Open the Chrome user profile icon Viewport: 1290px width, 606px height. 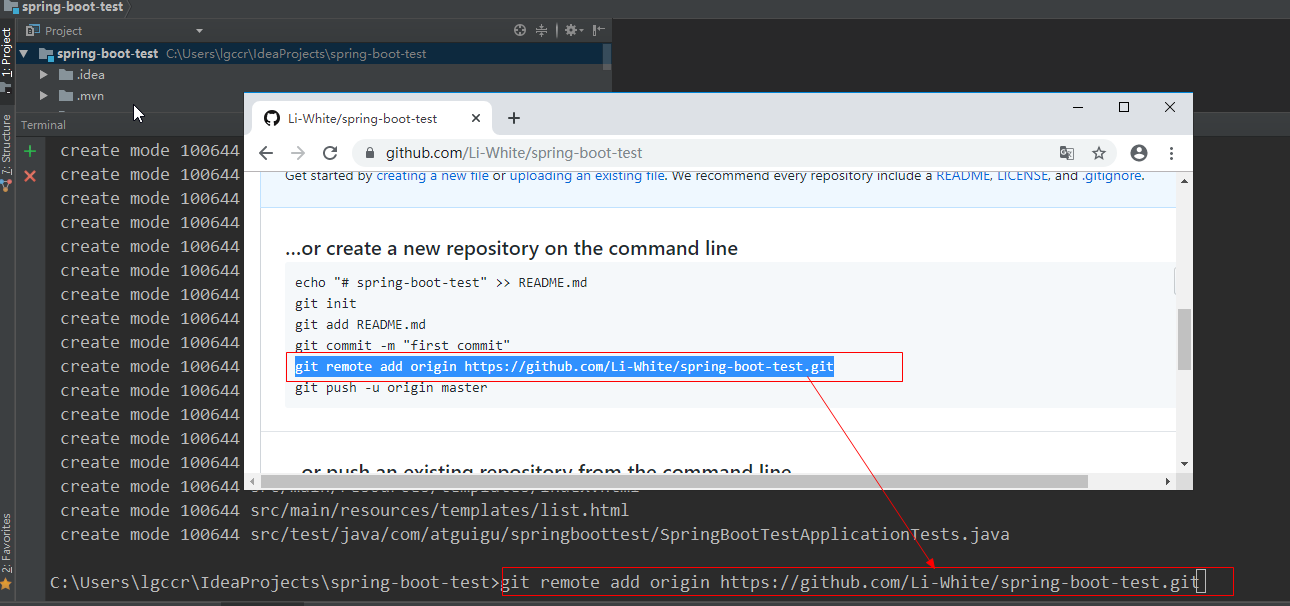[1138, 153]
